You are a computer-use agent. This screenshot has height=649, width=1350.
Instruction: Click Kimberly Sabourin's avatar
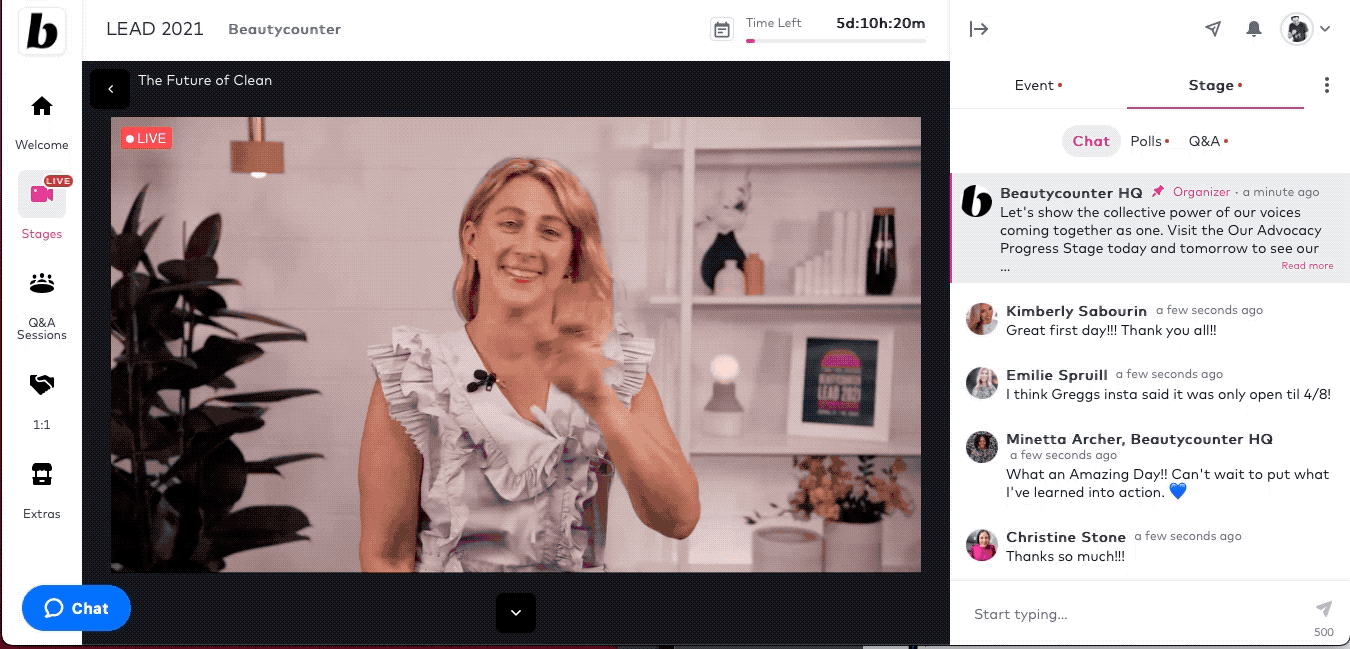coord(982,319)
